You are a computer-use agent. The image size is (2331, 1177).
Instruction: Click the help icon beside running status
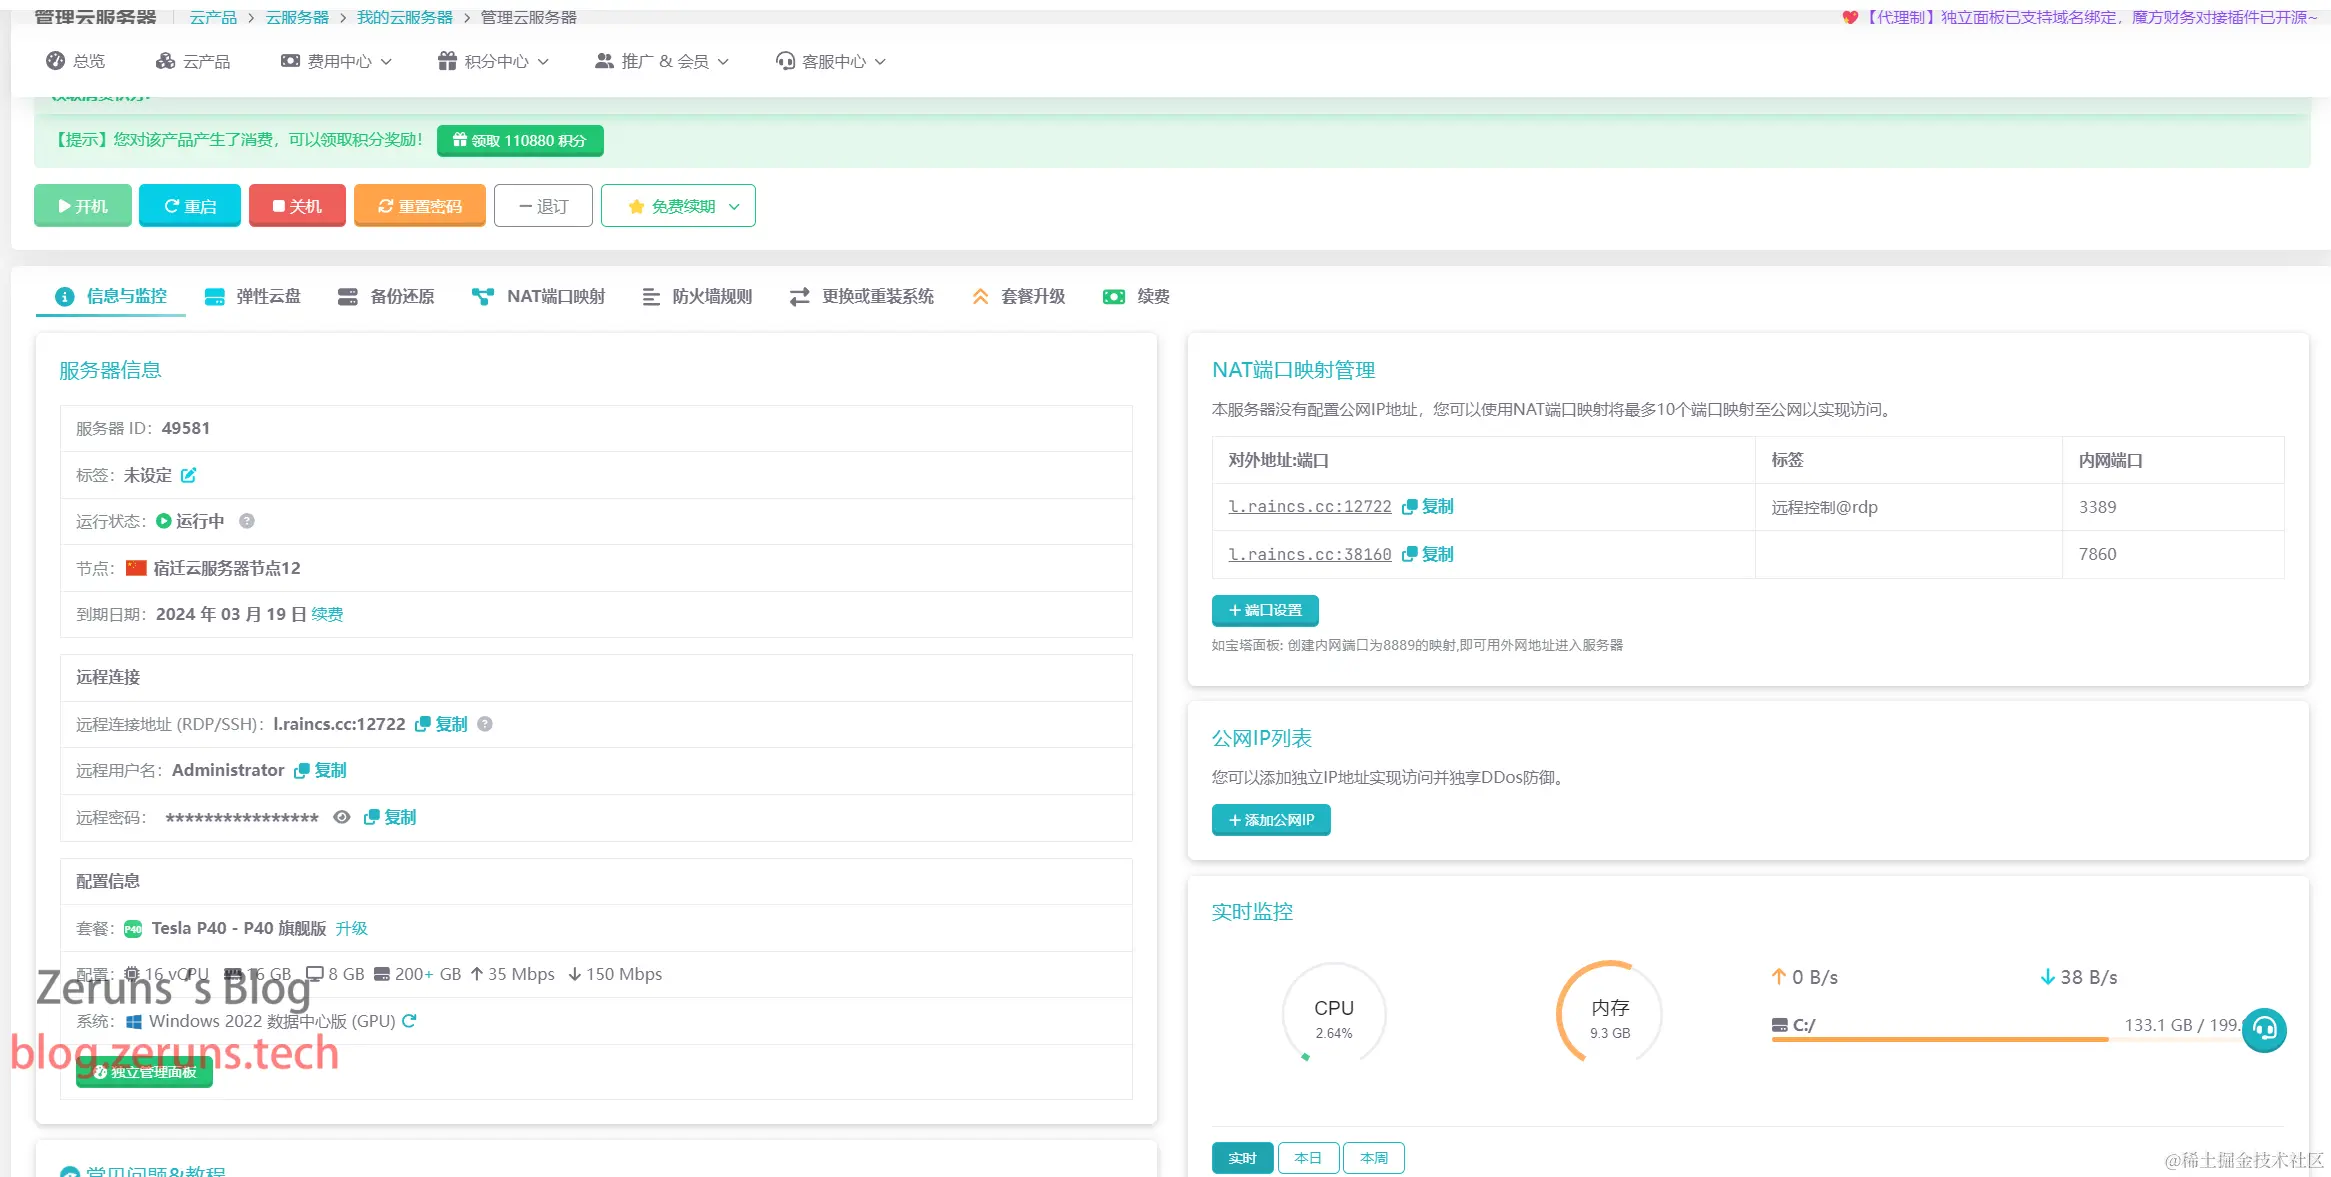coord(247,521)
